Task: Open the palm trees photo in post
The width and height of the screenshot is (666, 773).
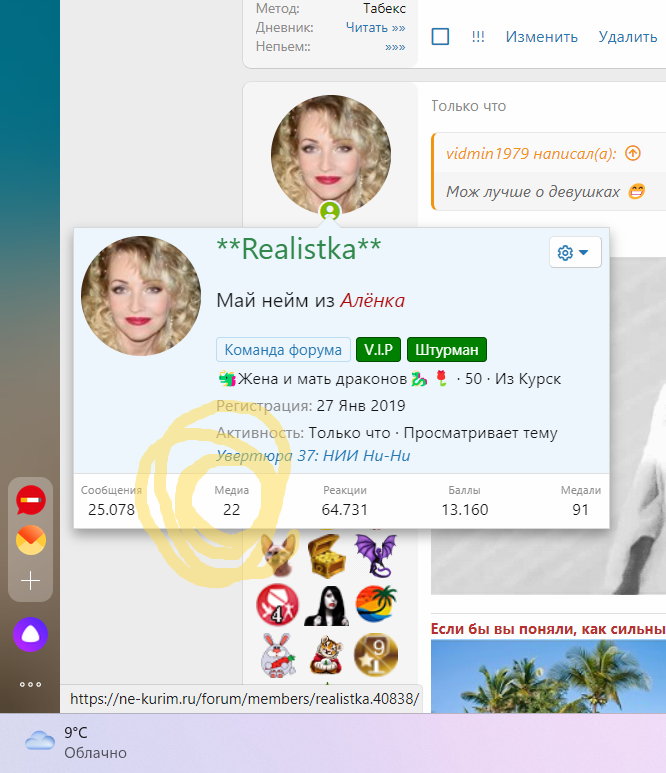Action: tap(548, 676)
